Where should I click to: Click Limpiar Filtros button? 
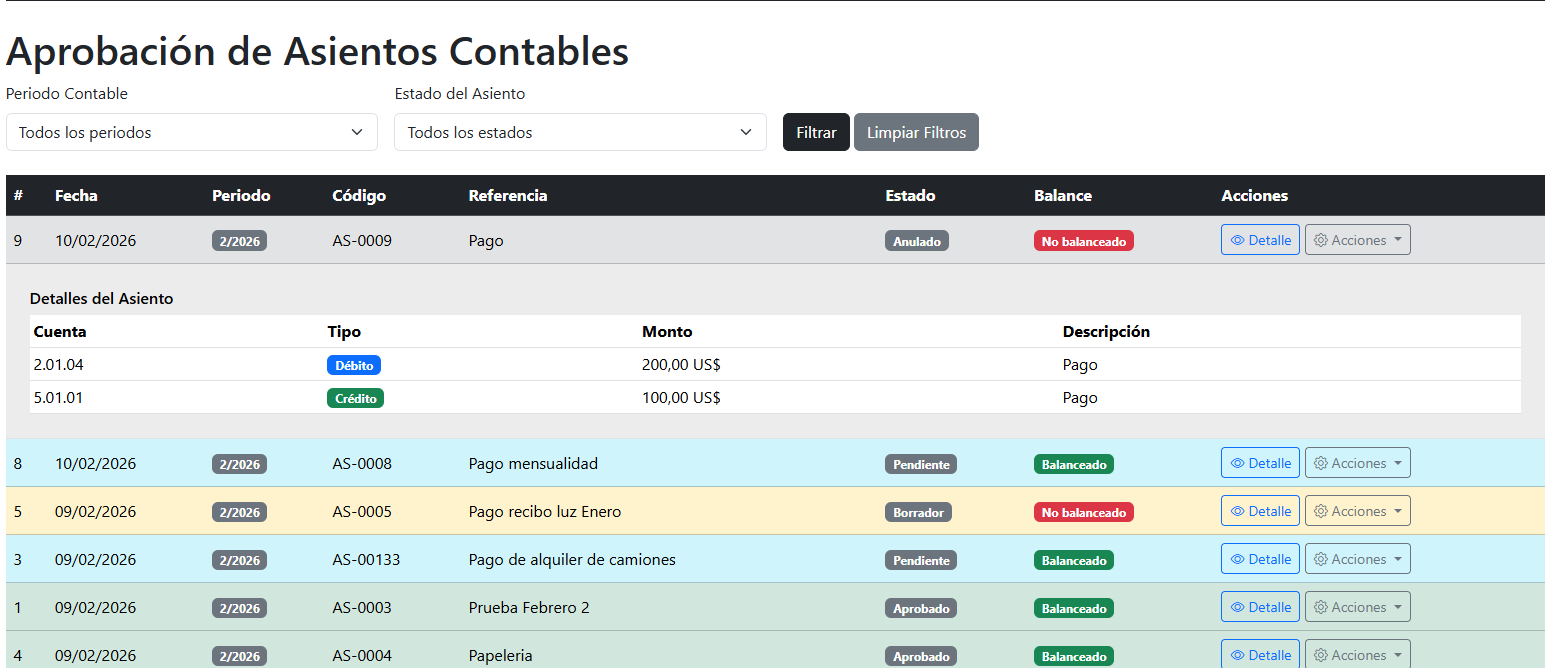pos(916,132)
